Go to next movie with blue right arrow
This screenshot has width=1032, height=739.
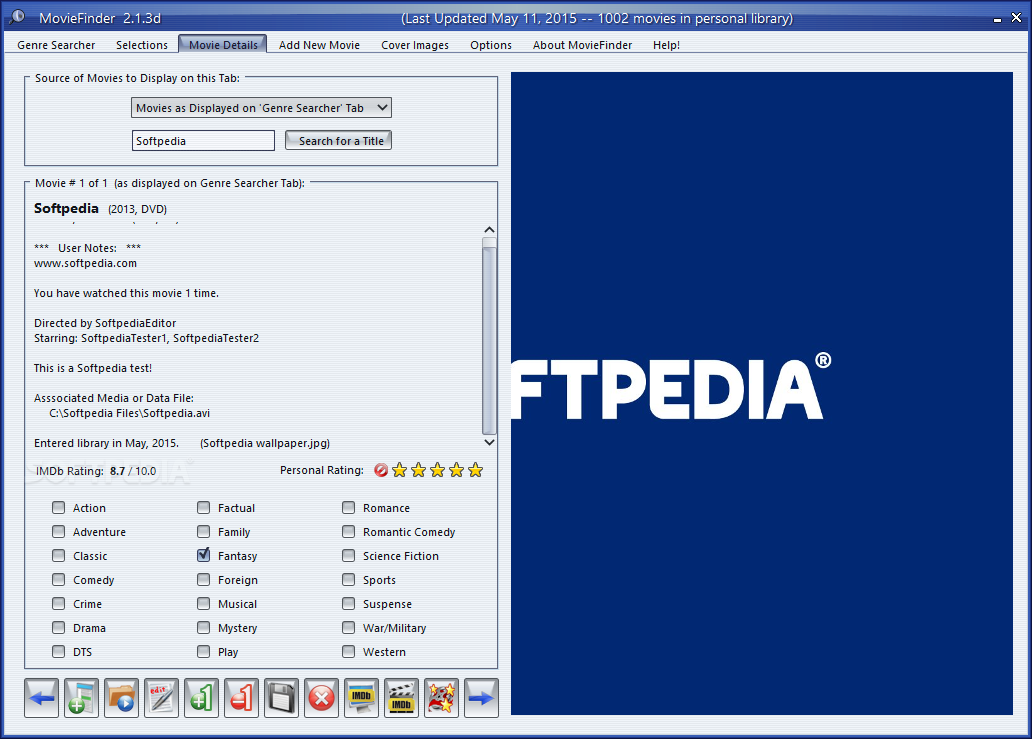tap(482, 698)
